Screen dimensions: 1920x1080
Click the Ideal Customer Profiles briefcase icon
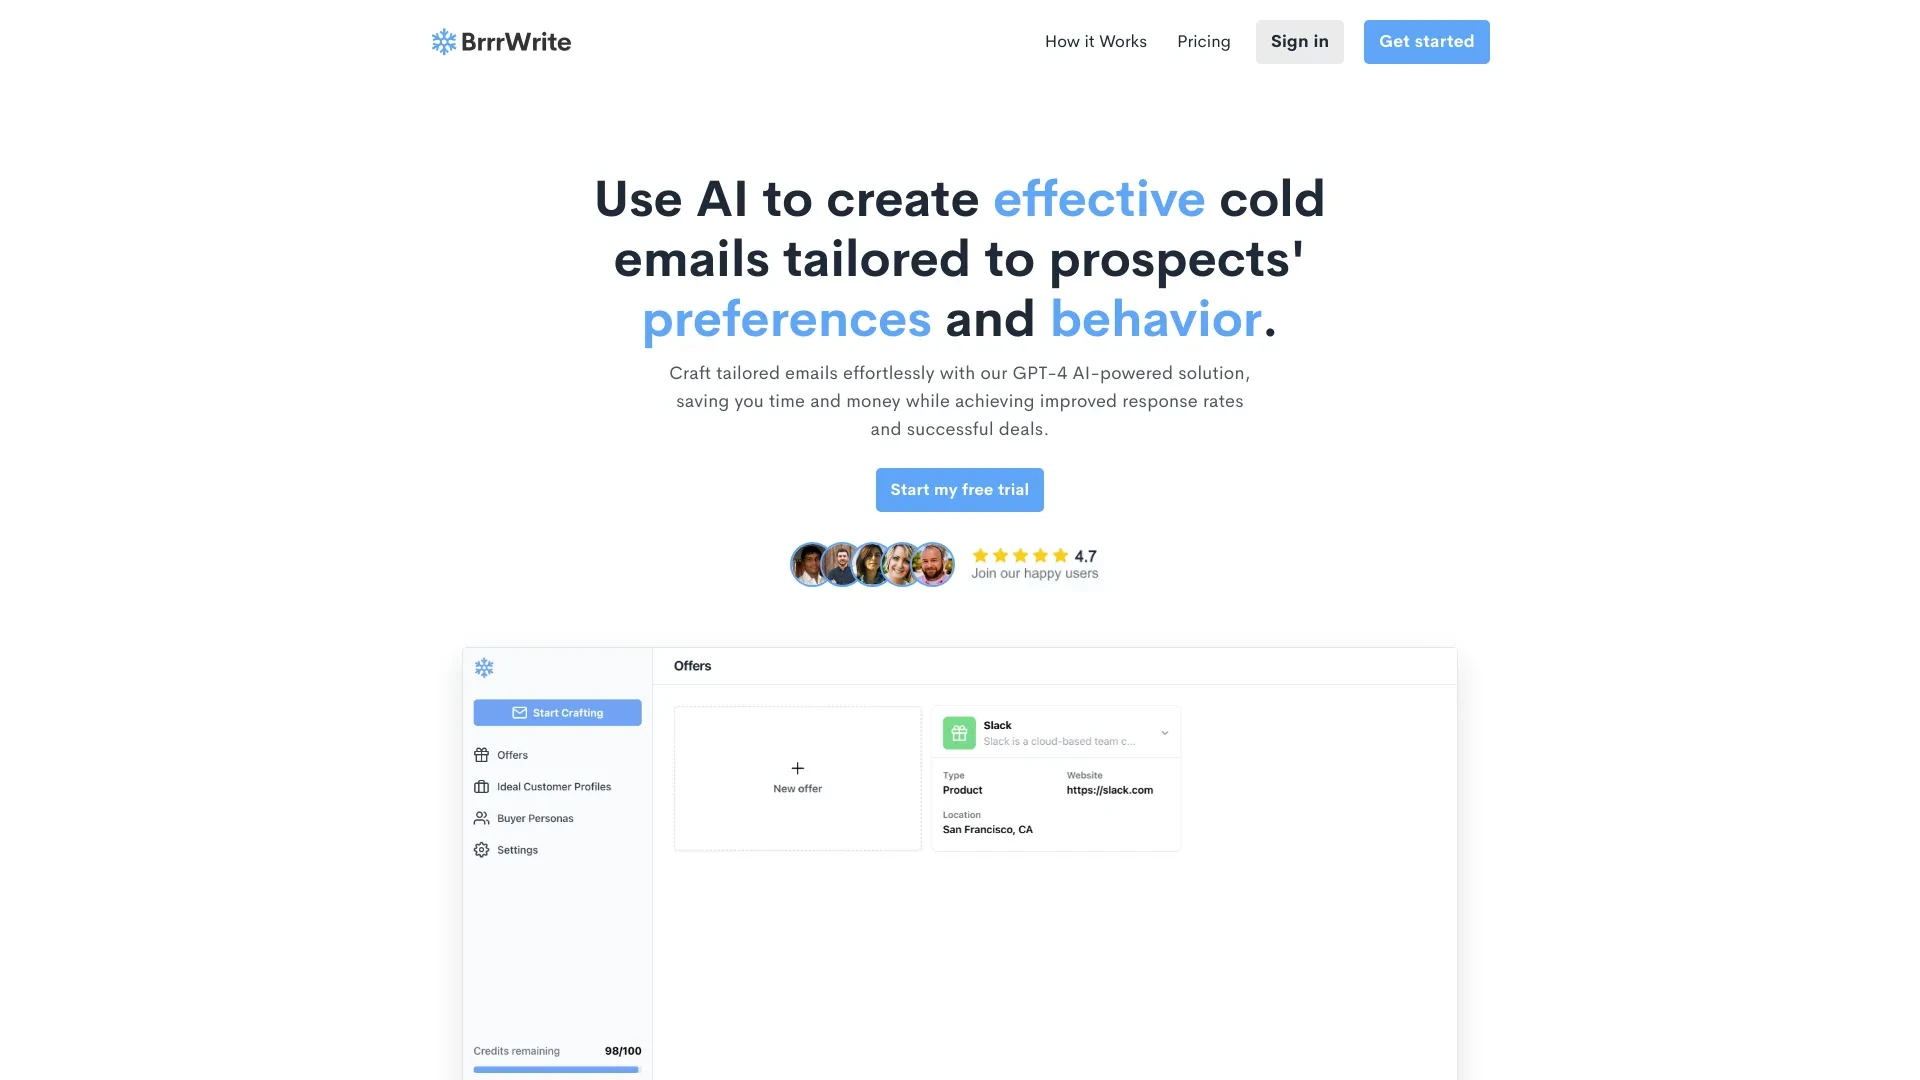[481, 786]
